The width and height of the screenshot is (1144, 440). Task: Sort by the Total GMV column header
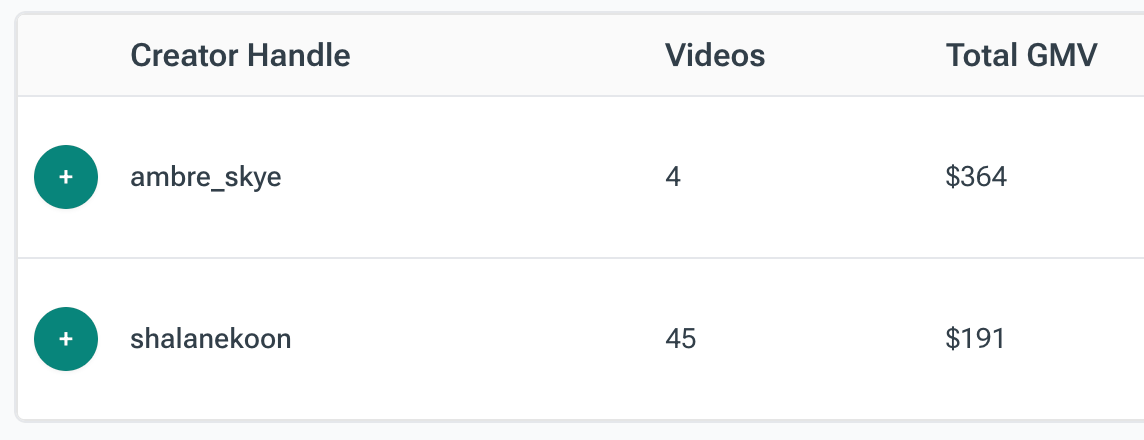click(x=1021, y=55)
